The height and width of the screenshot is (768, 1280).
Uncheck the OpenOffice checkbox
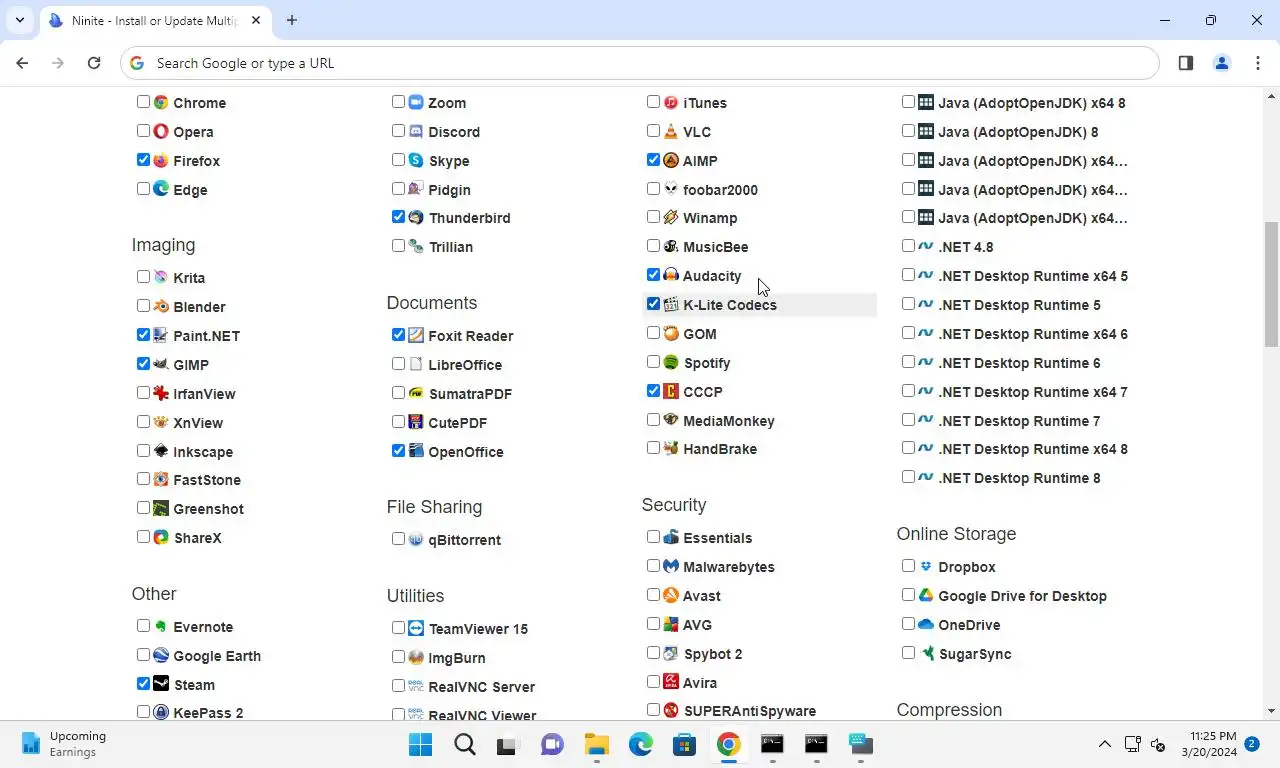tap(398, 451)
